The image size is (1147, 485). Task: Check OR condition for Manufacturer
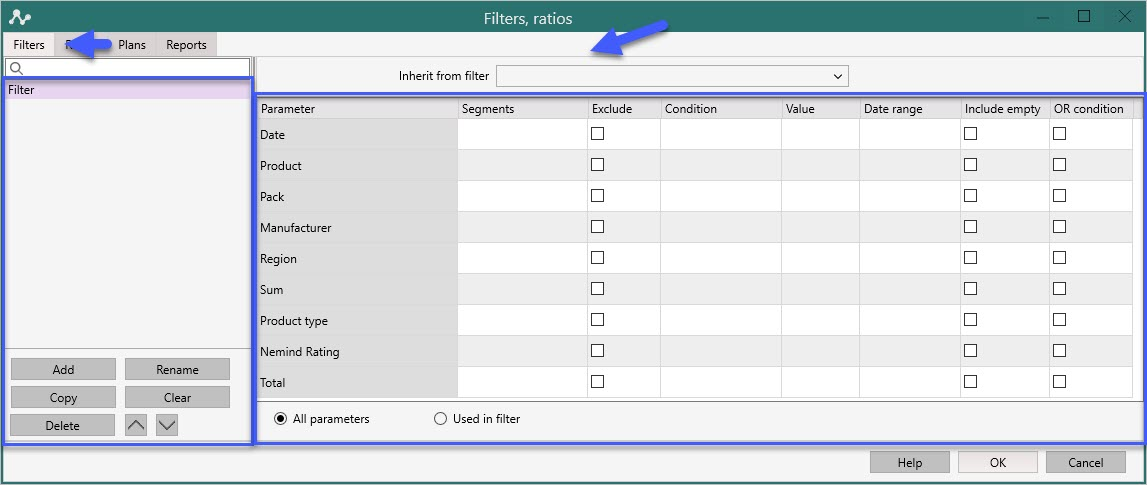[x=1059, y=227]
